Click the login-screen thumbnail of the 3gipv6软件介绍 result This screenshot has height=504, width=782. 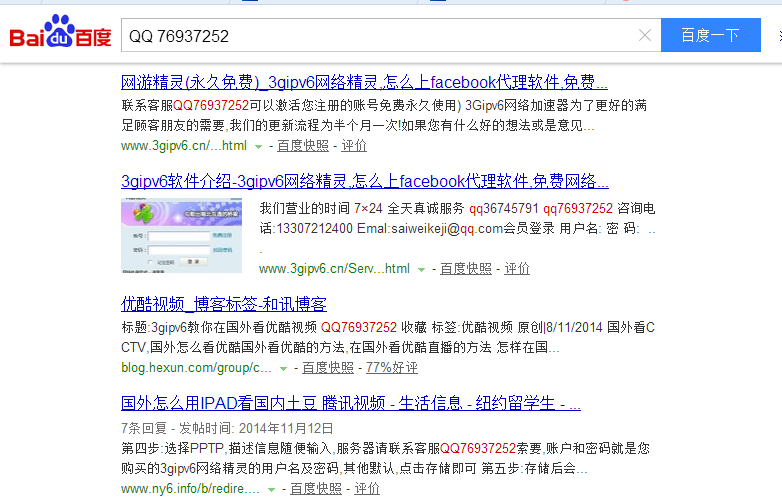tap(182, 235)
